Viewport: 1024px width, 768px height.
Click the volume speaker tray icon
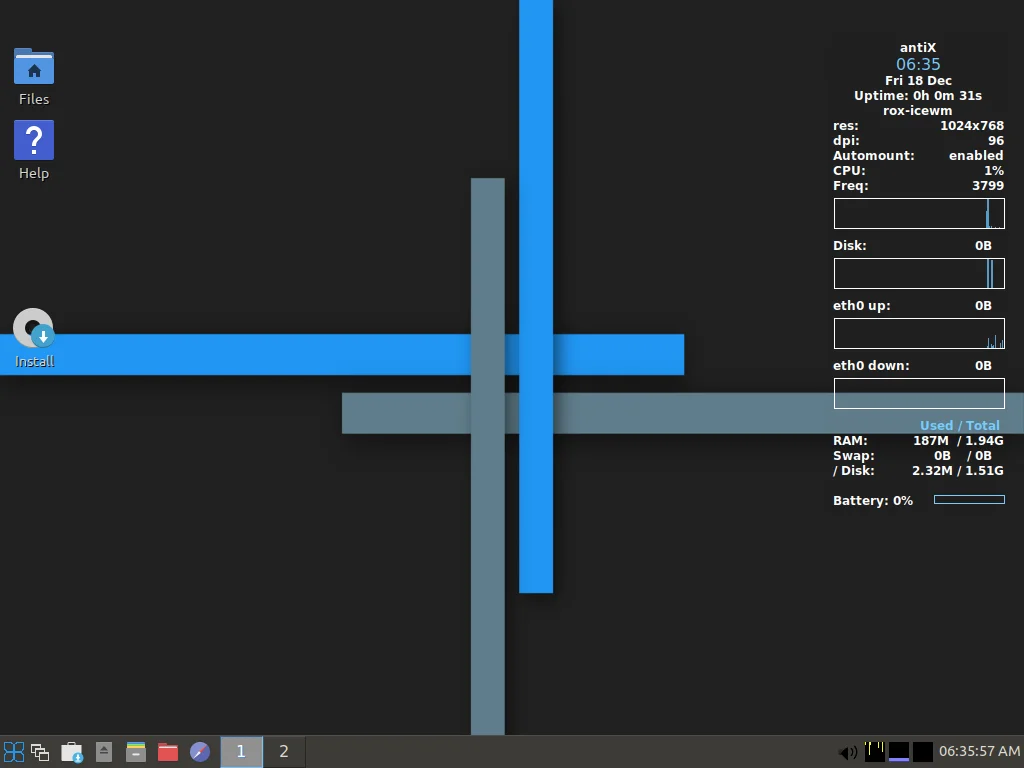pos(847,752)
